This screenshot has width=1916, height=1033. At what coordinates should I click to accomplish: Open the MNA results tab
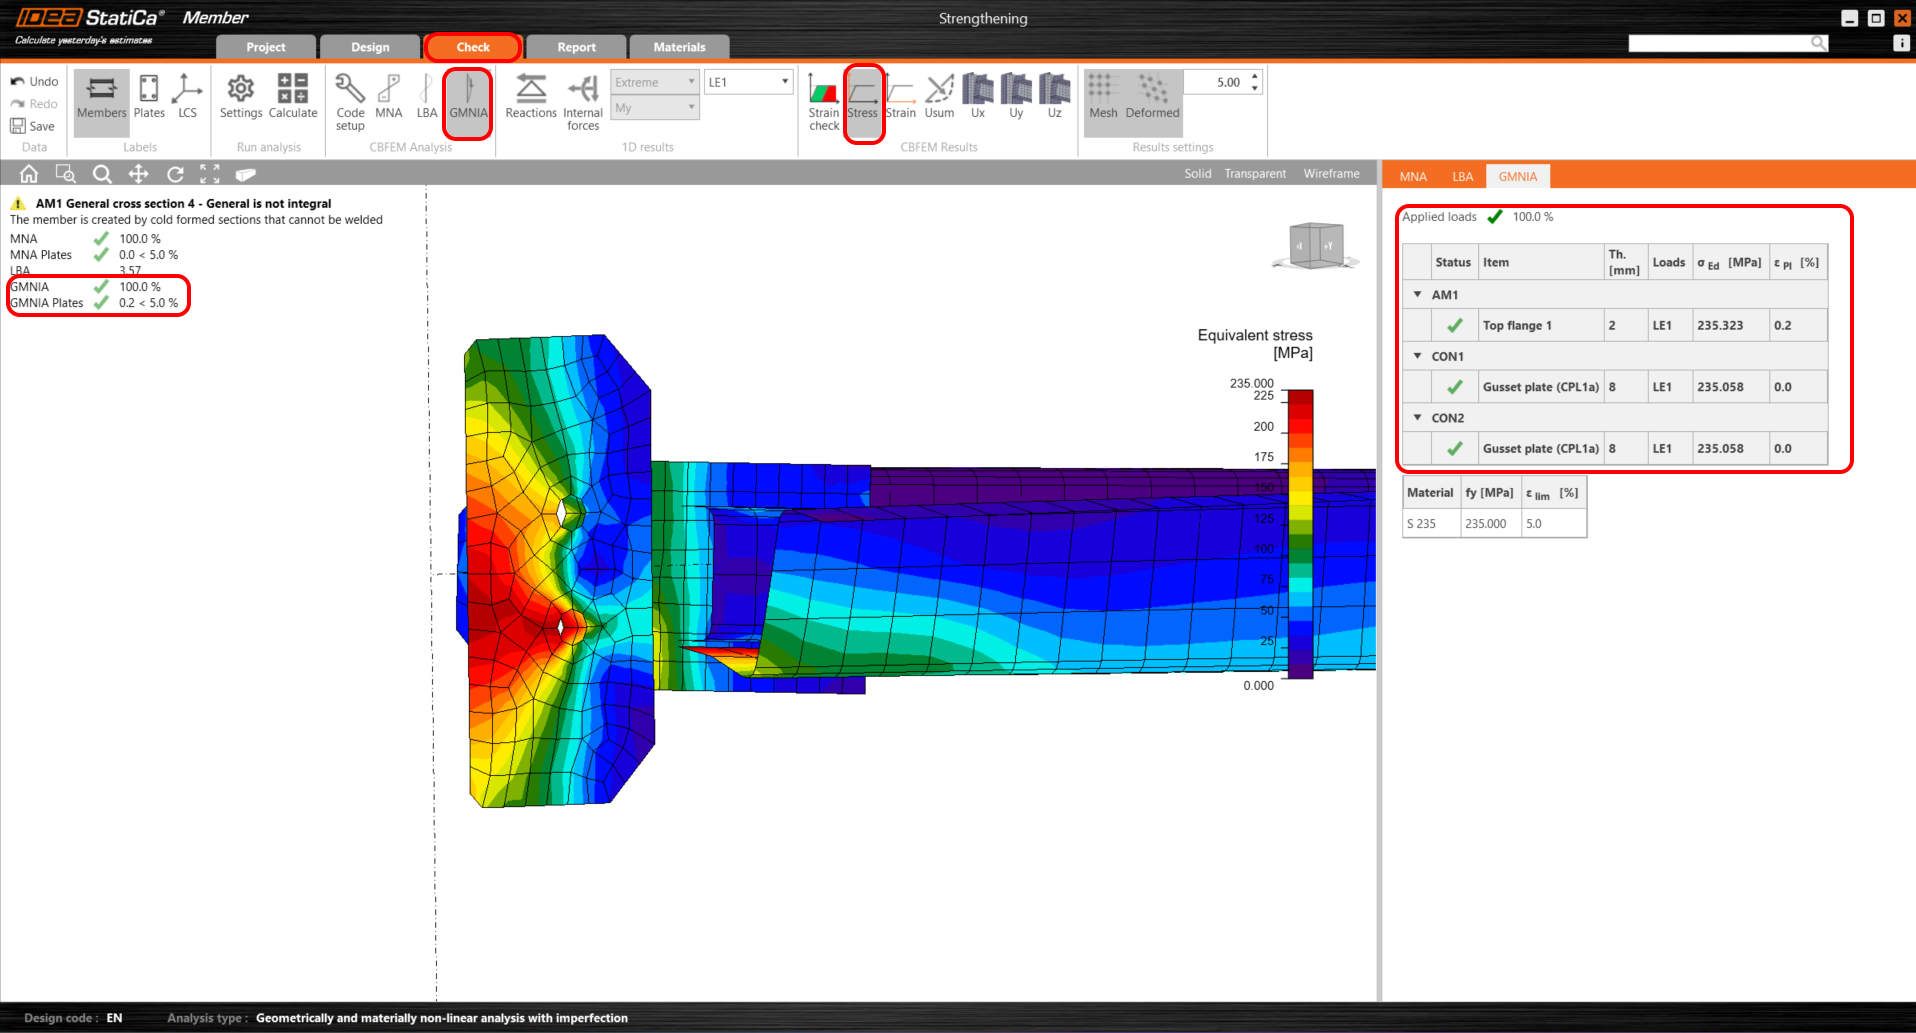[1413, 177]
